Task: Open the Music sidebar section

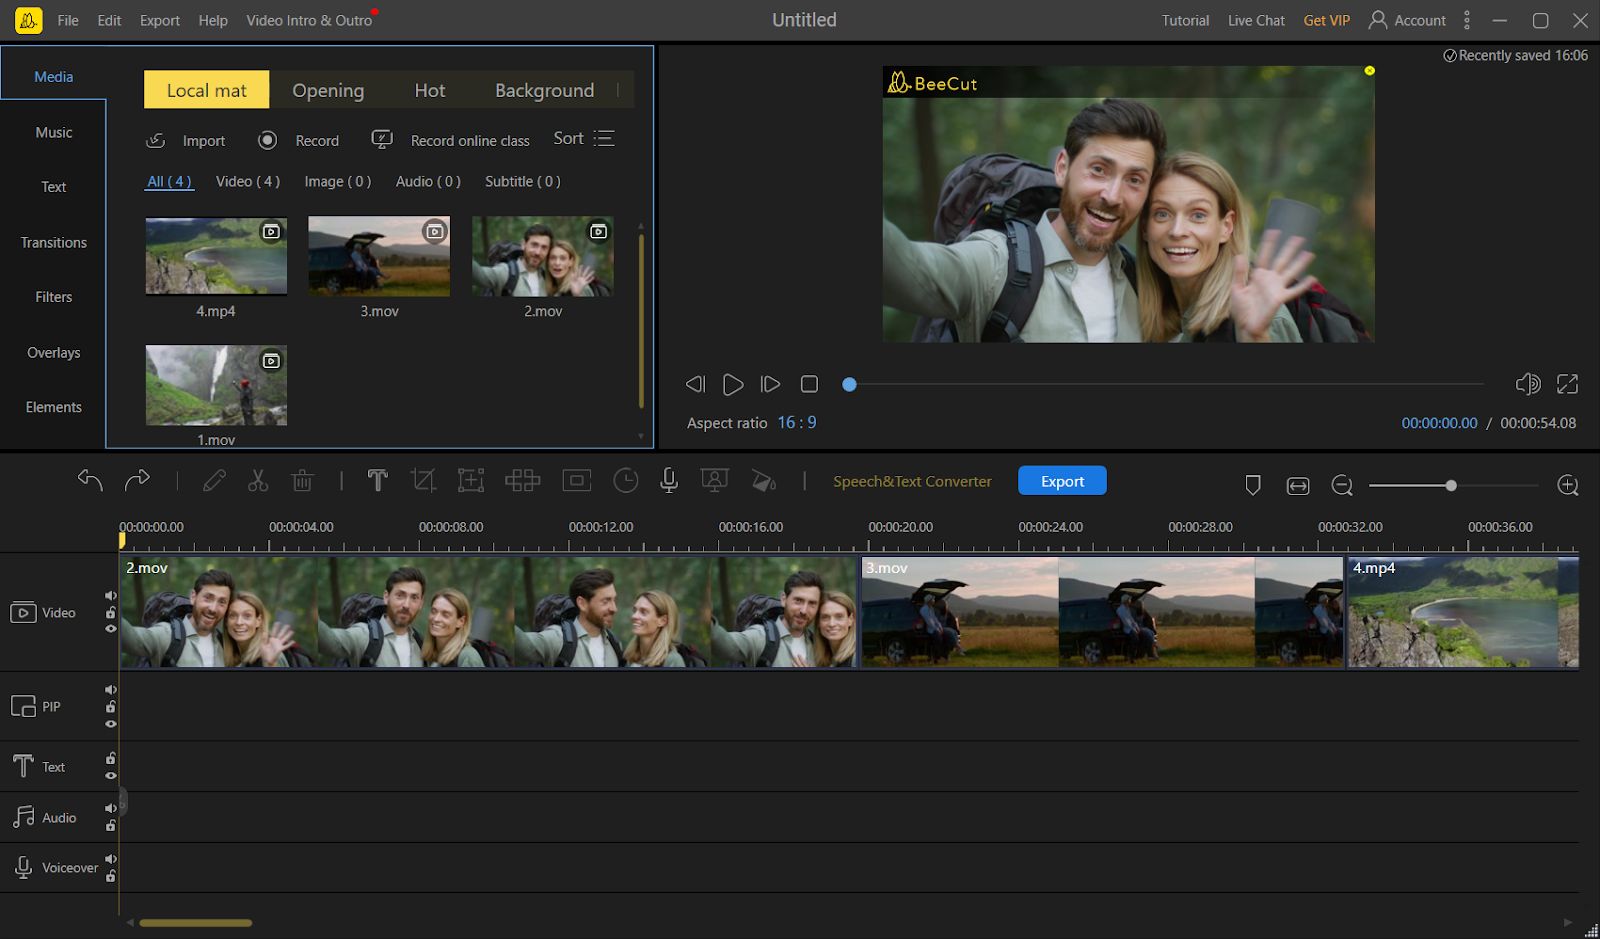Action: (x=54, y=132)
